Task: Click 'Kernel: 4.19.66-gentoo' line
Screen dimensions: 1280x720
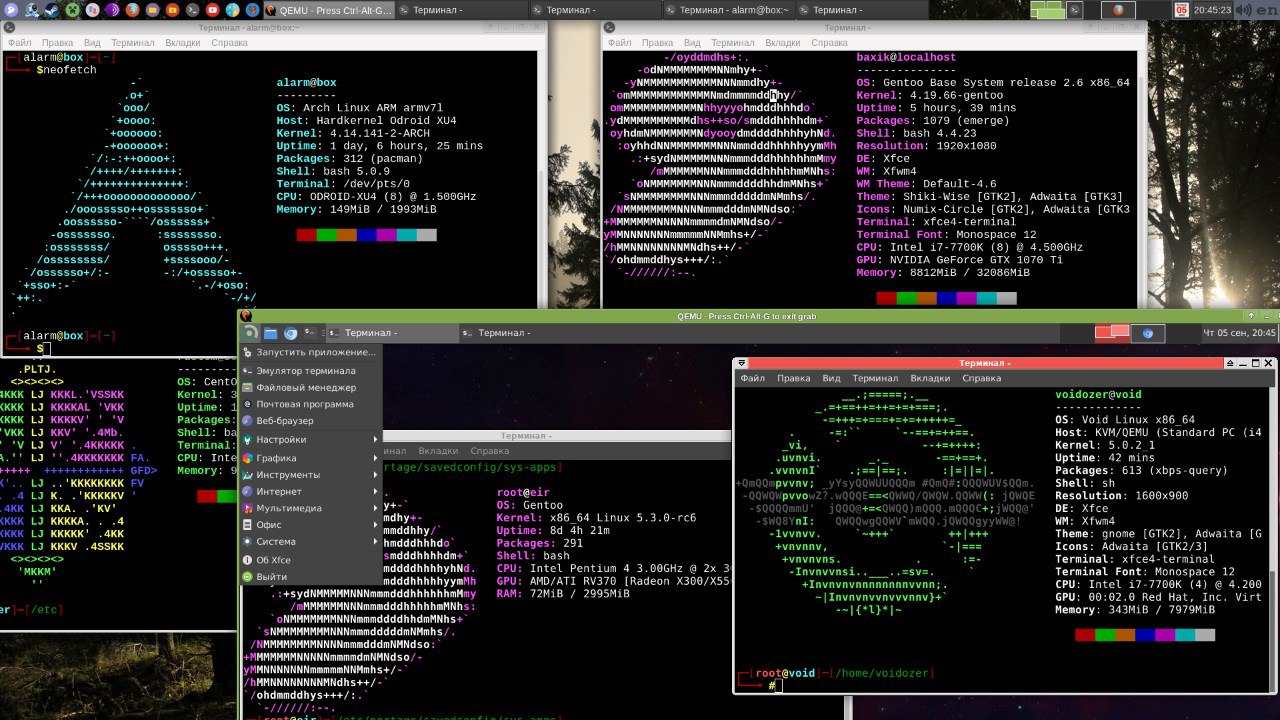Action: point(930,95)
